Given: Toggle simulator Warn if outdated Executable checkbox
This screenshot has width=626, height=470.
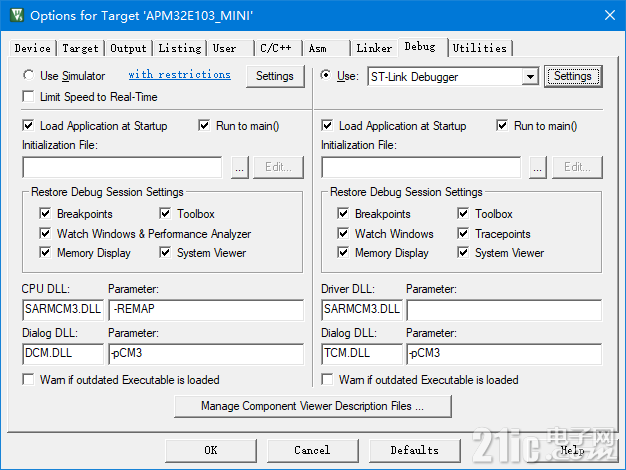Looking at the screenshot, I should 28,379.
